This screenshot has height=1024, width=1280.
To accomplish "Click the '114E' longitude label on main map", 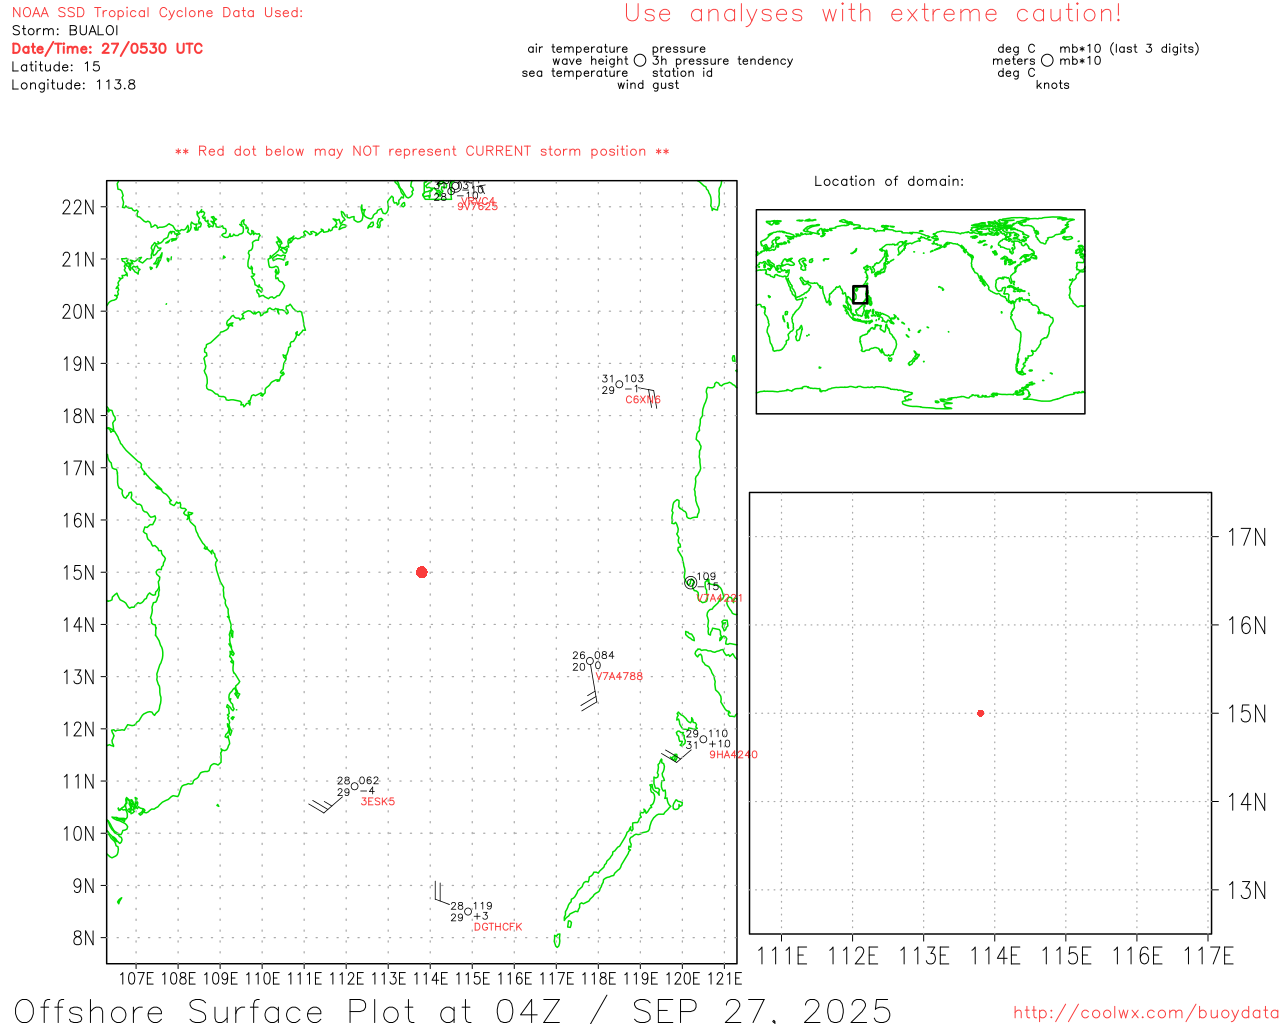I will click(x=430, y=978).
